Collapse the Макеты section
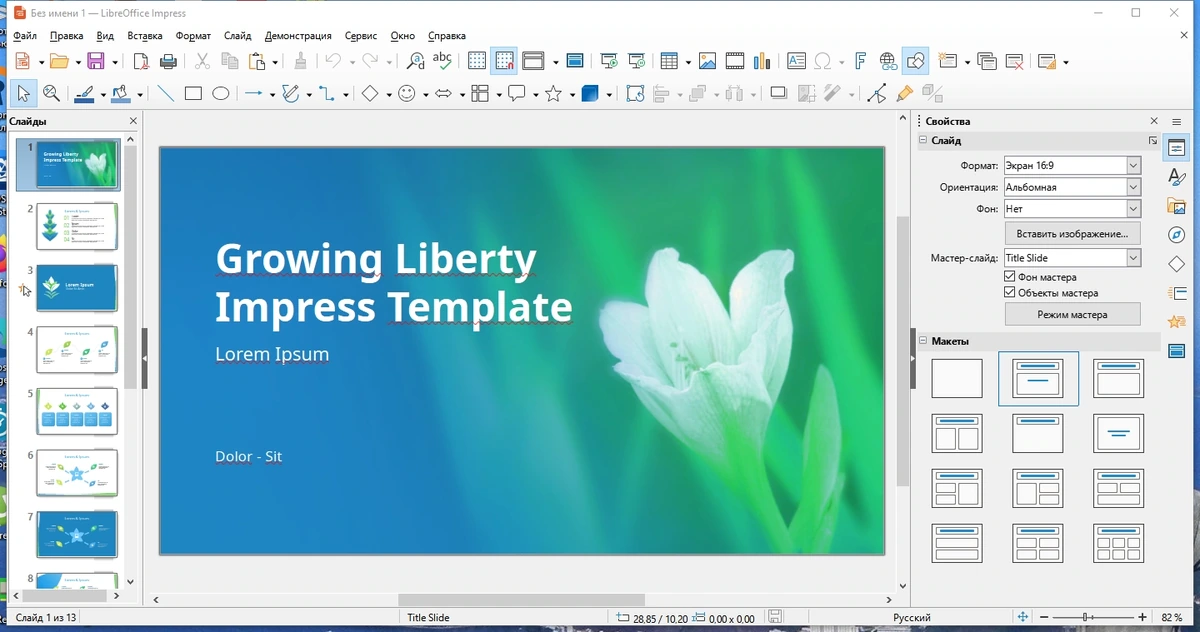This screenshot has width=1200, height=632. [925, 341]
